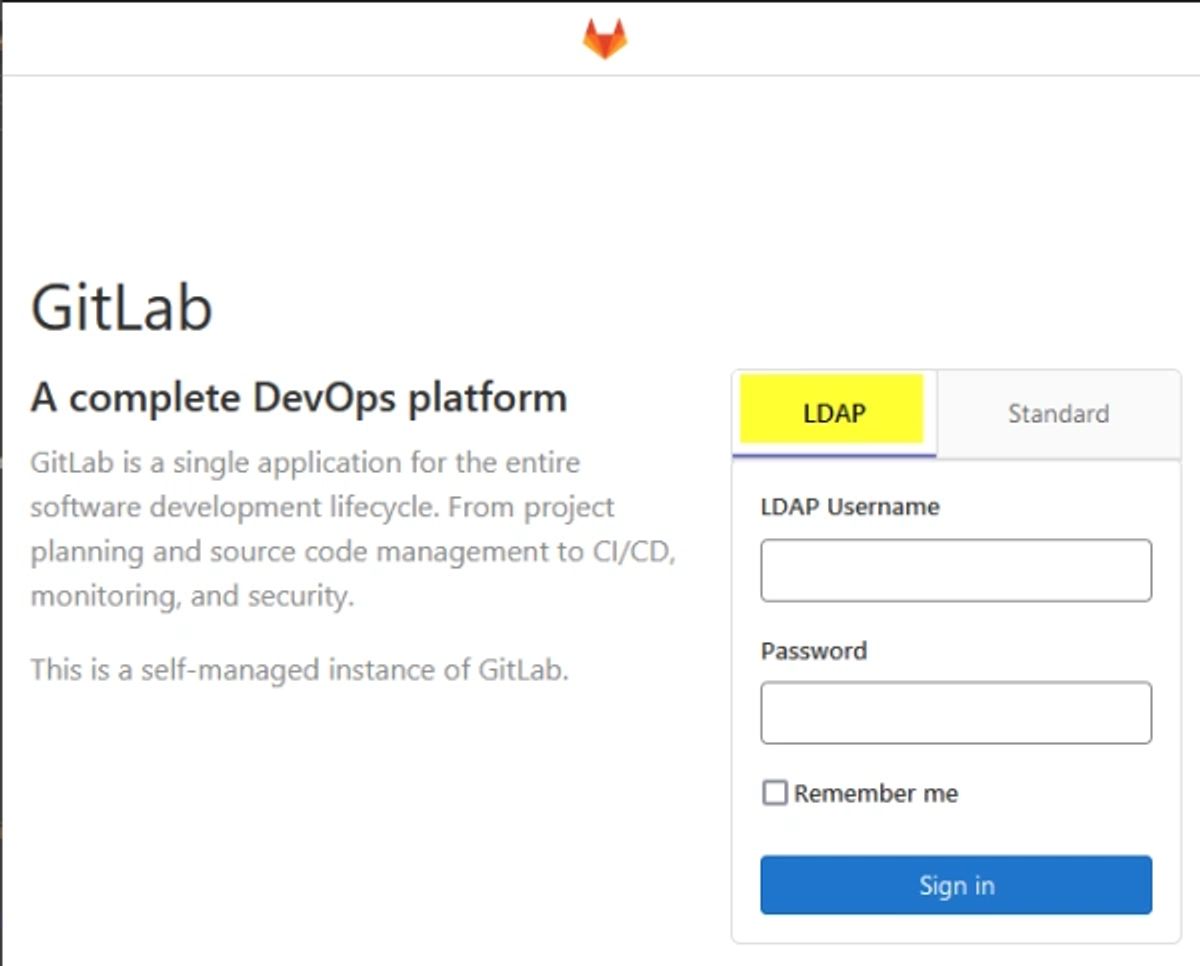Screen dimensions: 1200x966
Task: Focus the LDAP Username input field
Action: [x=956, y=571]
